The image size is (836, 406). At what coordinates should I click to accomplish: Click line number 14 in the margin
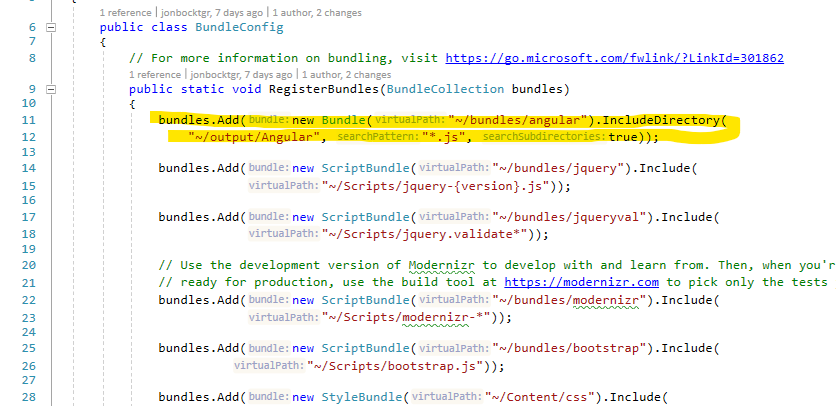29,169
